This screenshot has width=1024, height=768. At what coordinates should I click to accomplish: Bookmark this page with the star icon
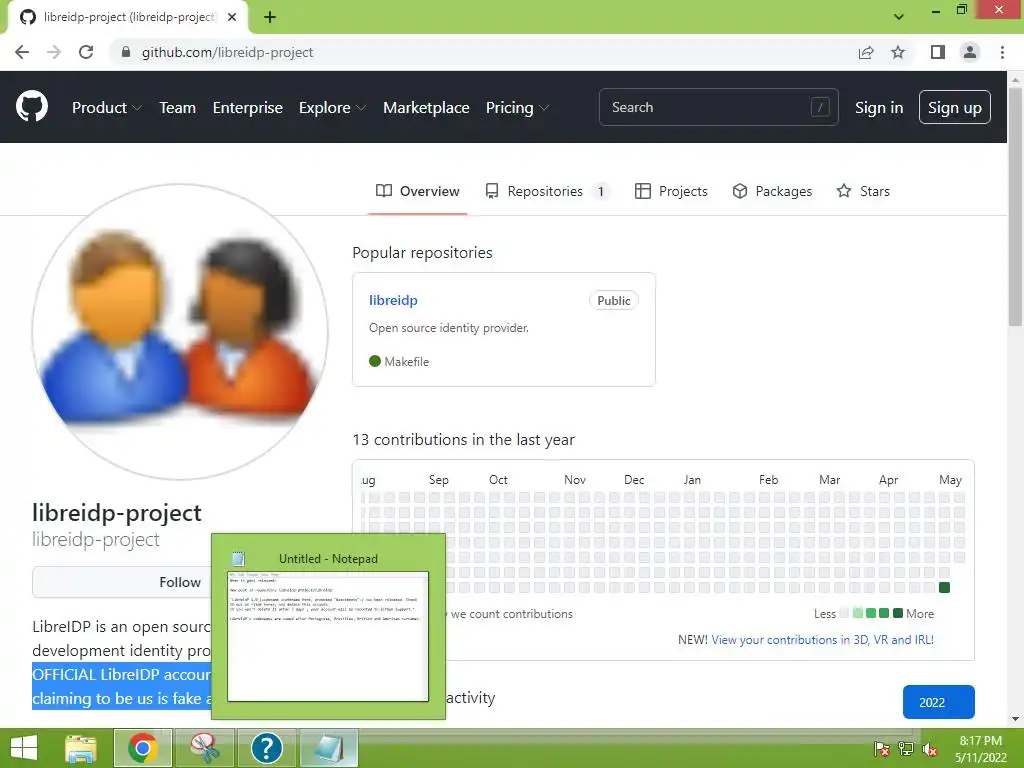898,52
